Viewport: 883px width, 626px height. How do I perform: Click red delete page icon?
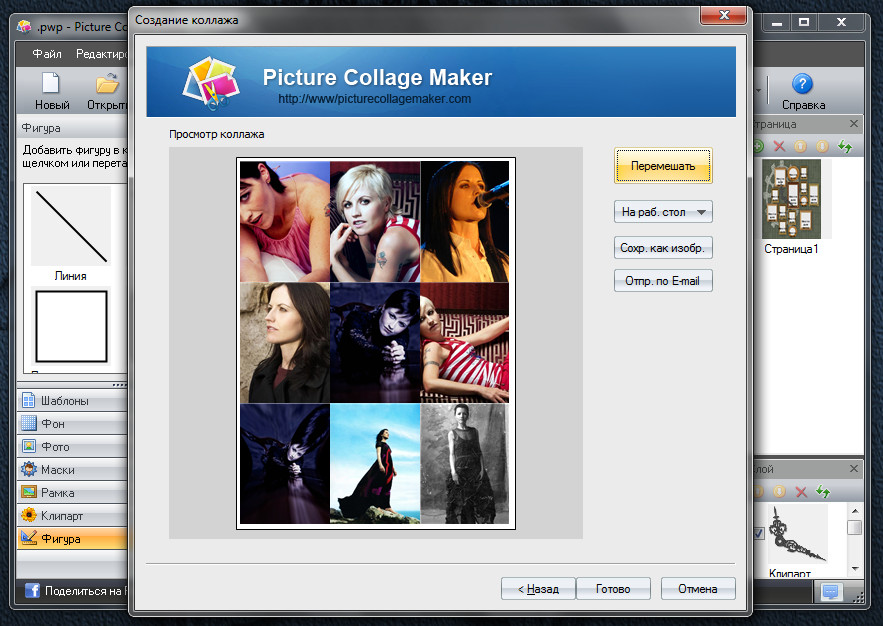point(779,146)
